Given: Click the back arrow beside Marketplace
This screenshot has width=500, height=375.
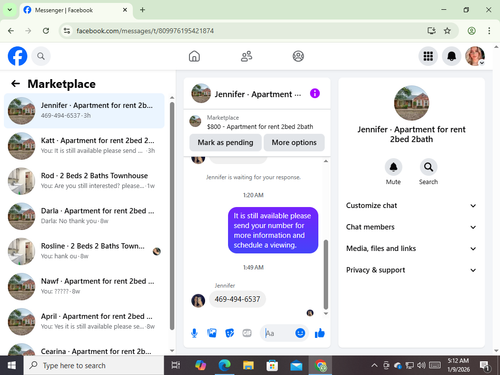Looking at the screenshot, I should tap(15, 84).
